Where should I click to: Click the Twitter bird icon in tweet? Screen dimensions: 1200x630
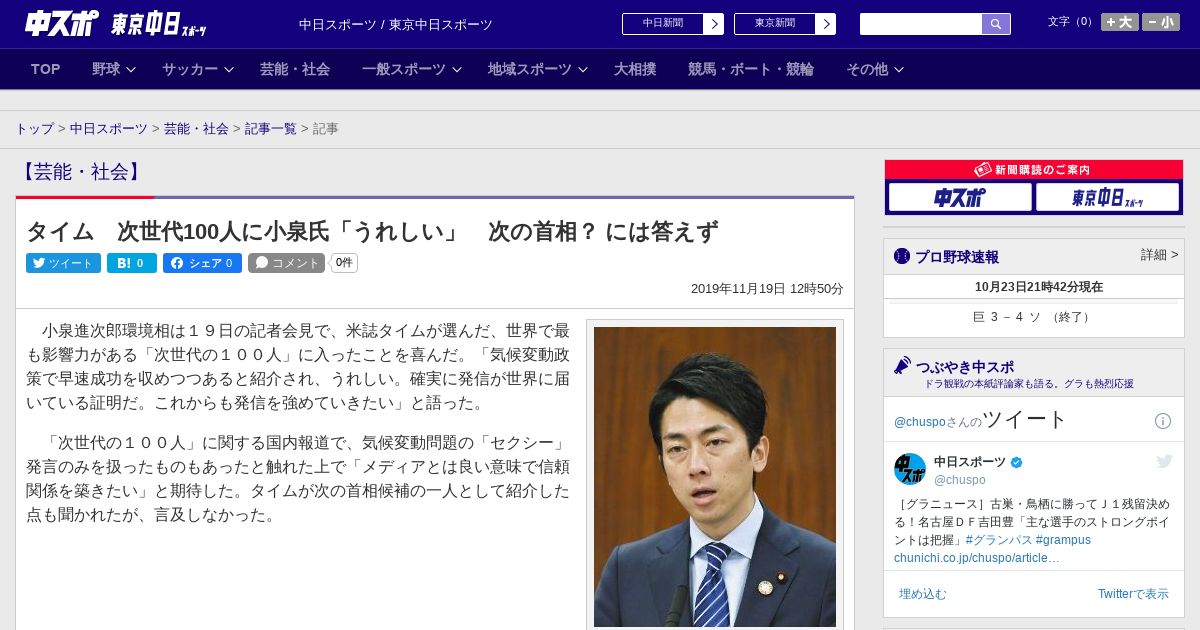point(1164,461)
